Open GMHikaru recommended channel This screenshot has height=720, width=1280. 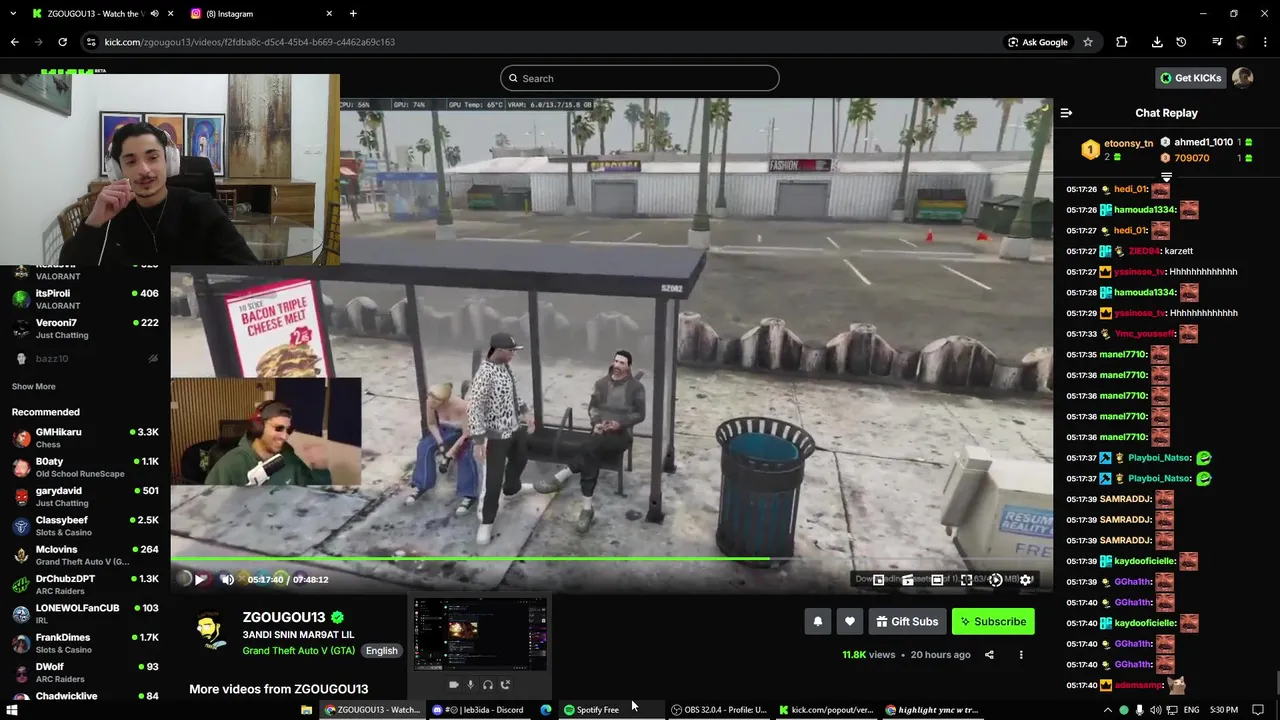[85, 438]
